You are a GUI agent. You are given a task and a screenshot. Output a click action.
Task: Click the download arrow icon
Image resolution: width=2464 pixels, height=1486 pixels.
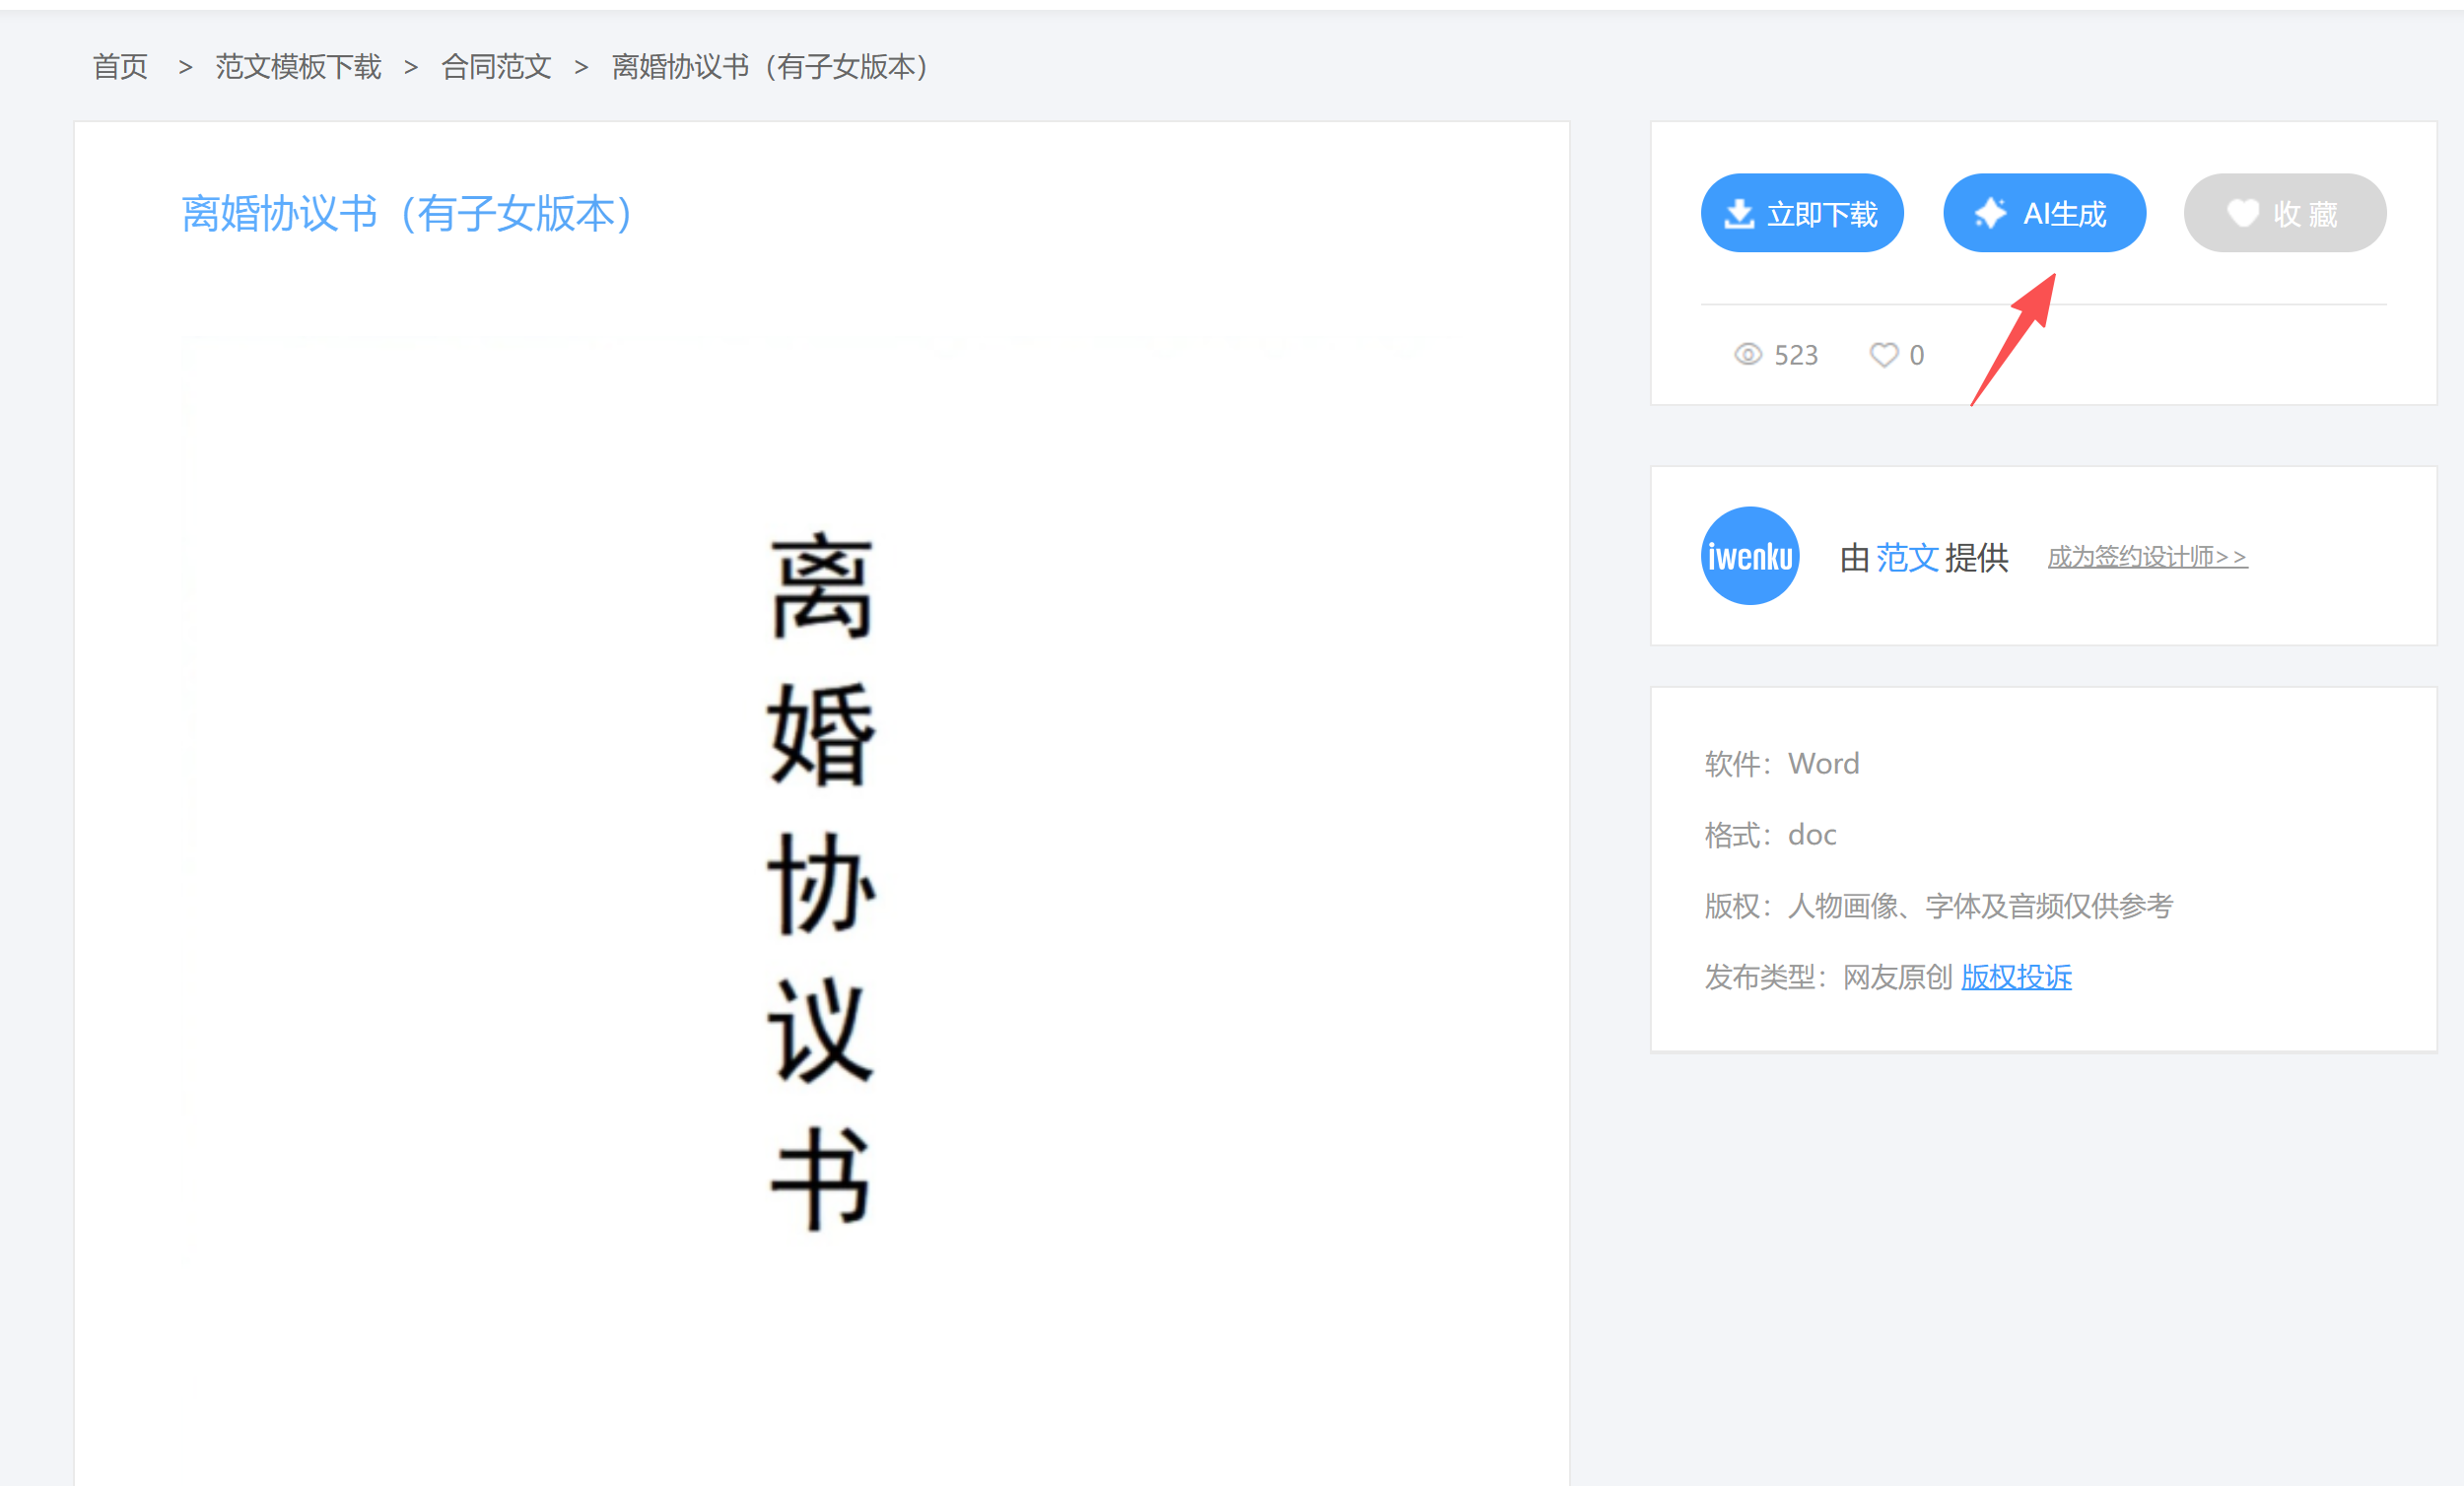(1739, 213)
